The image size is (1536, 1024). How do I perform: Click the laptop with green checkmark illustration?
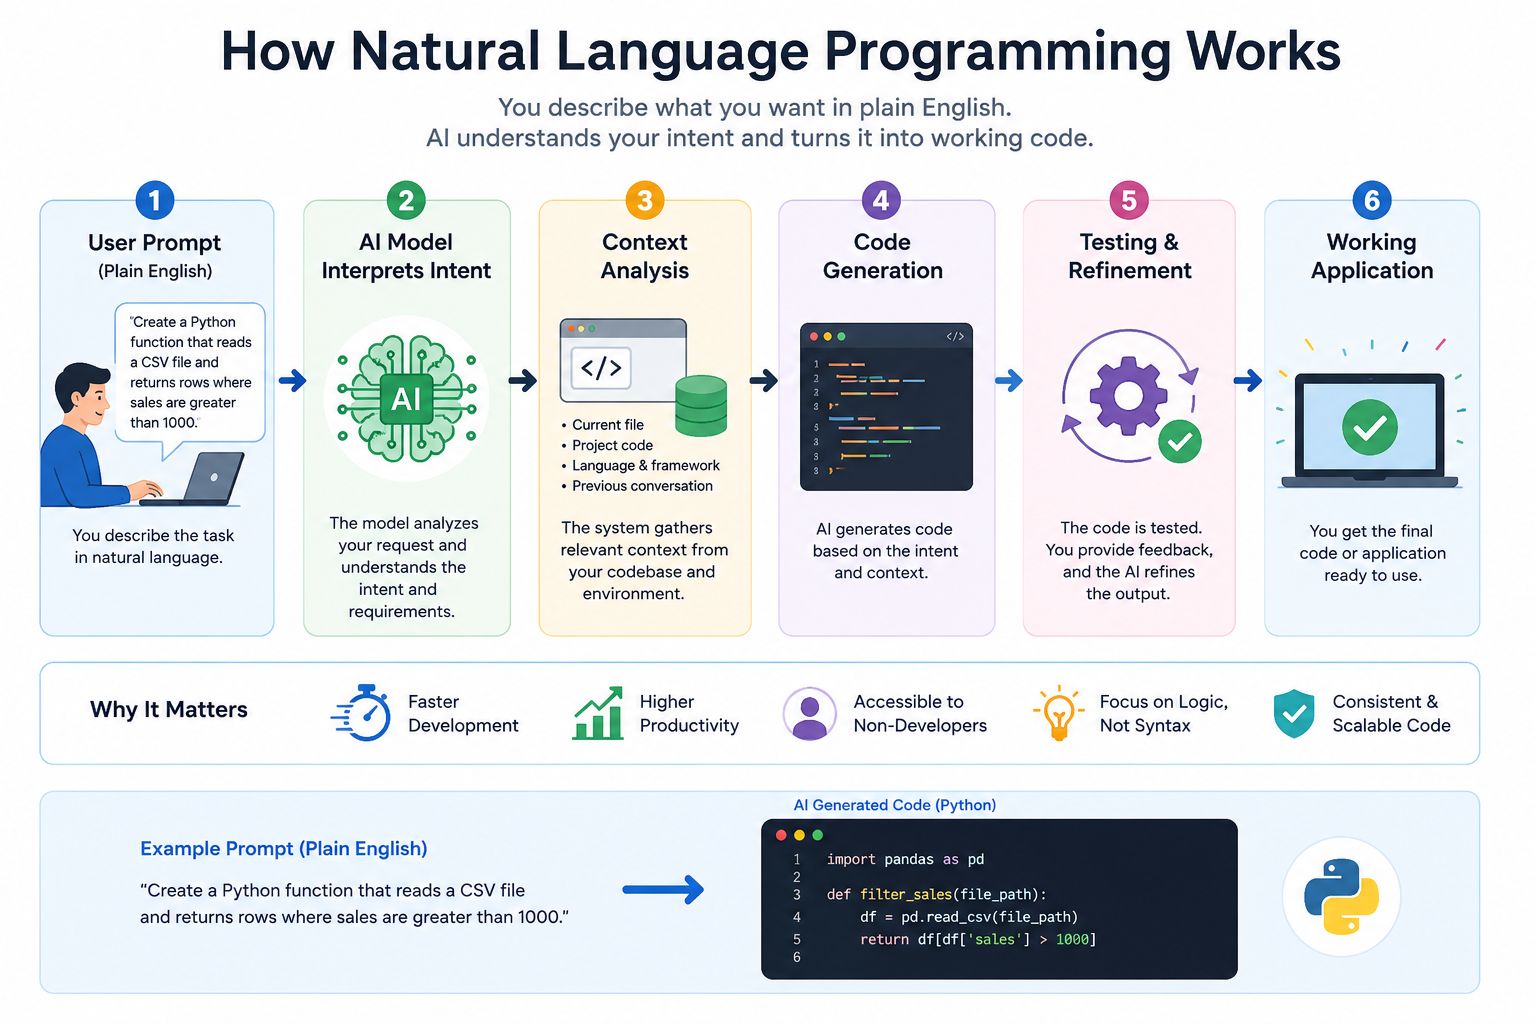tap(1370, 430)
